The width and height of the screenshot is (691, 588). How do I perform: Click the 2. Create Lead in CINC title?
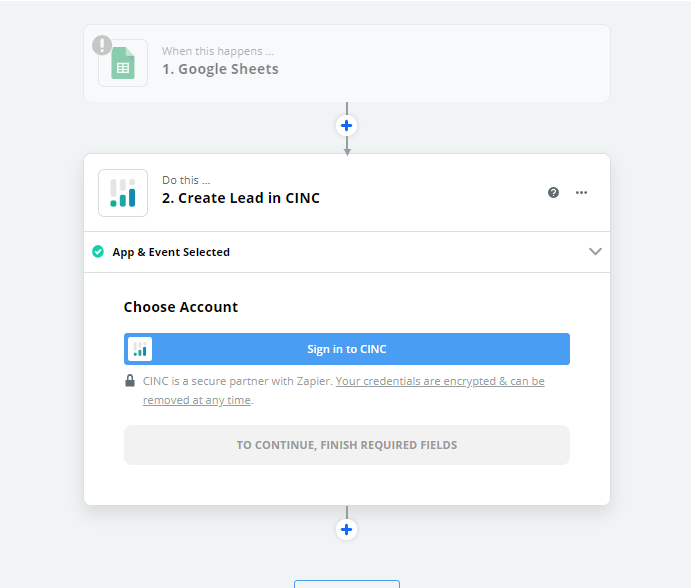click(x=241, y=198)
